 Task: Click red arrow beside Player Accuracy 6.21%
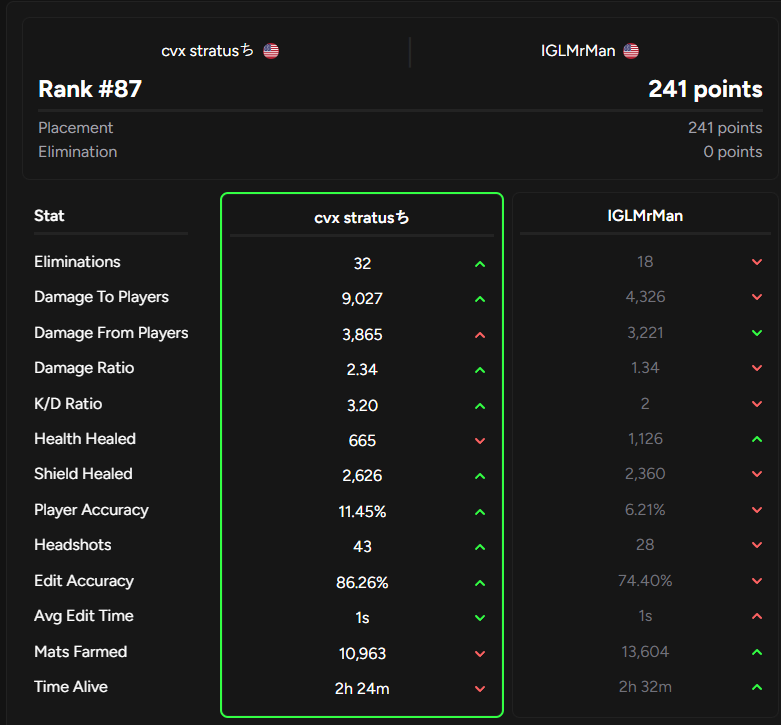(x=757, y=510)
